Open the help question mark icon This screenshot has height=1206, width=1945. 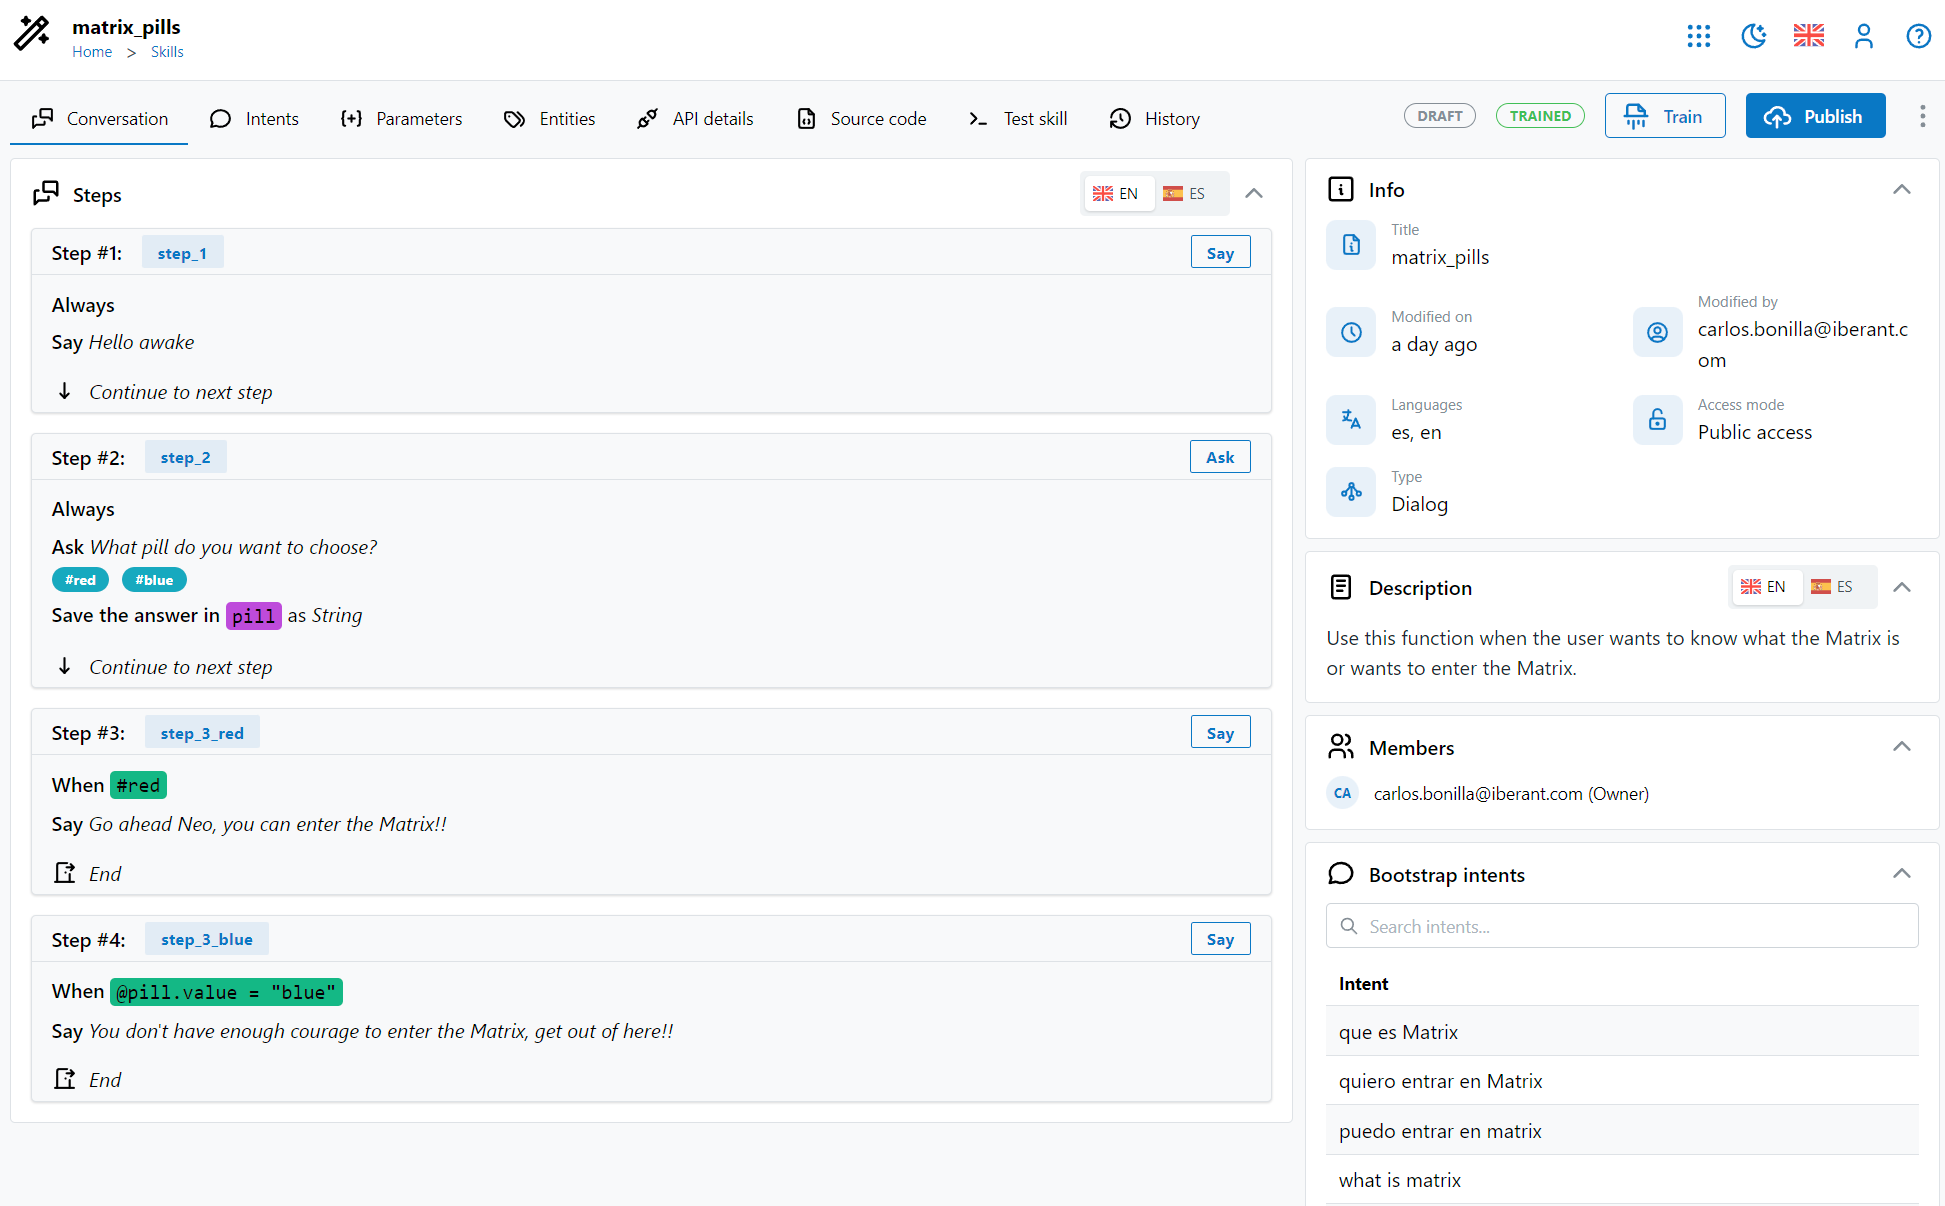pos(1918,36)
